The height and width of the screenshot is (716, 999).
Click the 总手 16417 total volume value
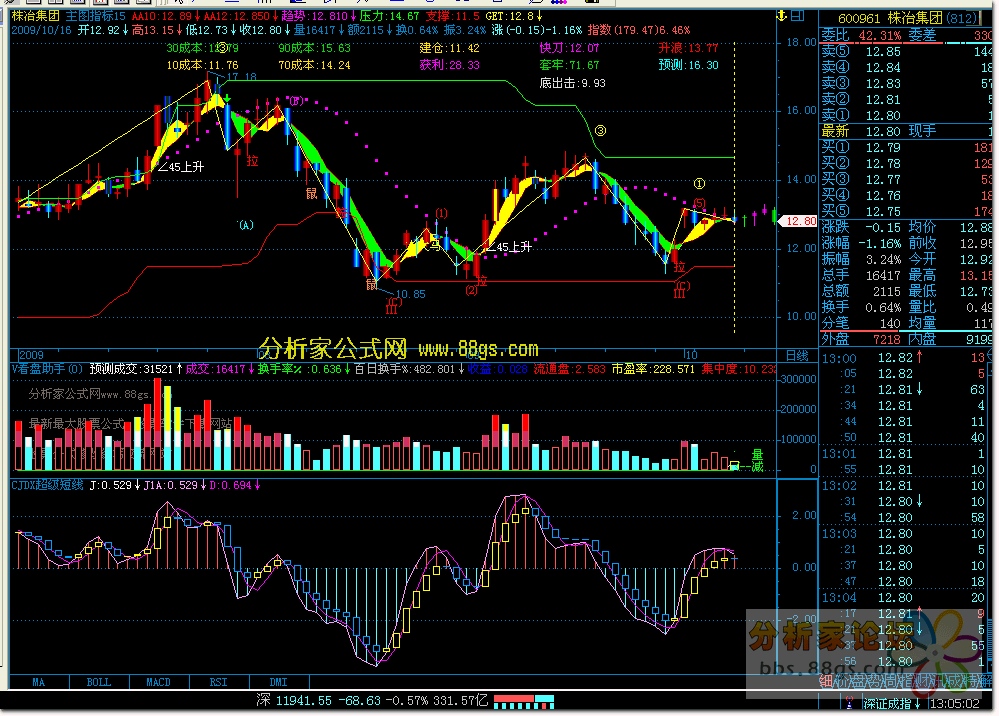pos(883,275)
